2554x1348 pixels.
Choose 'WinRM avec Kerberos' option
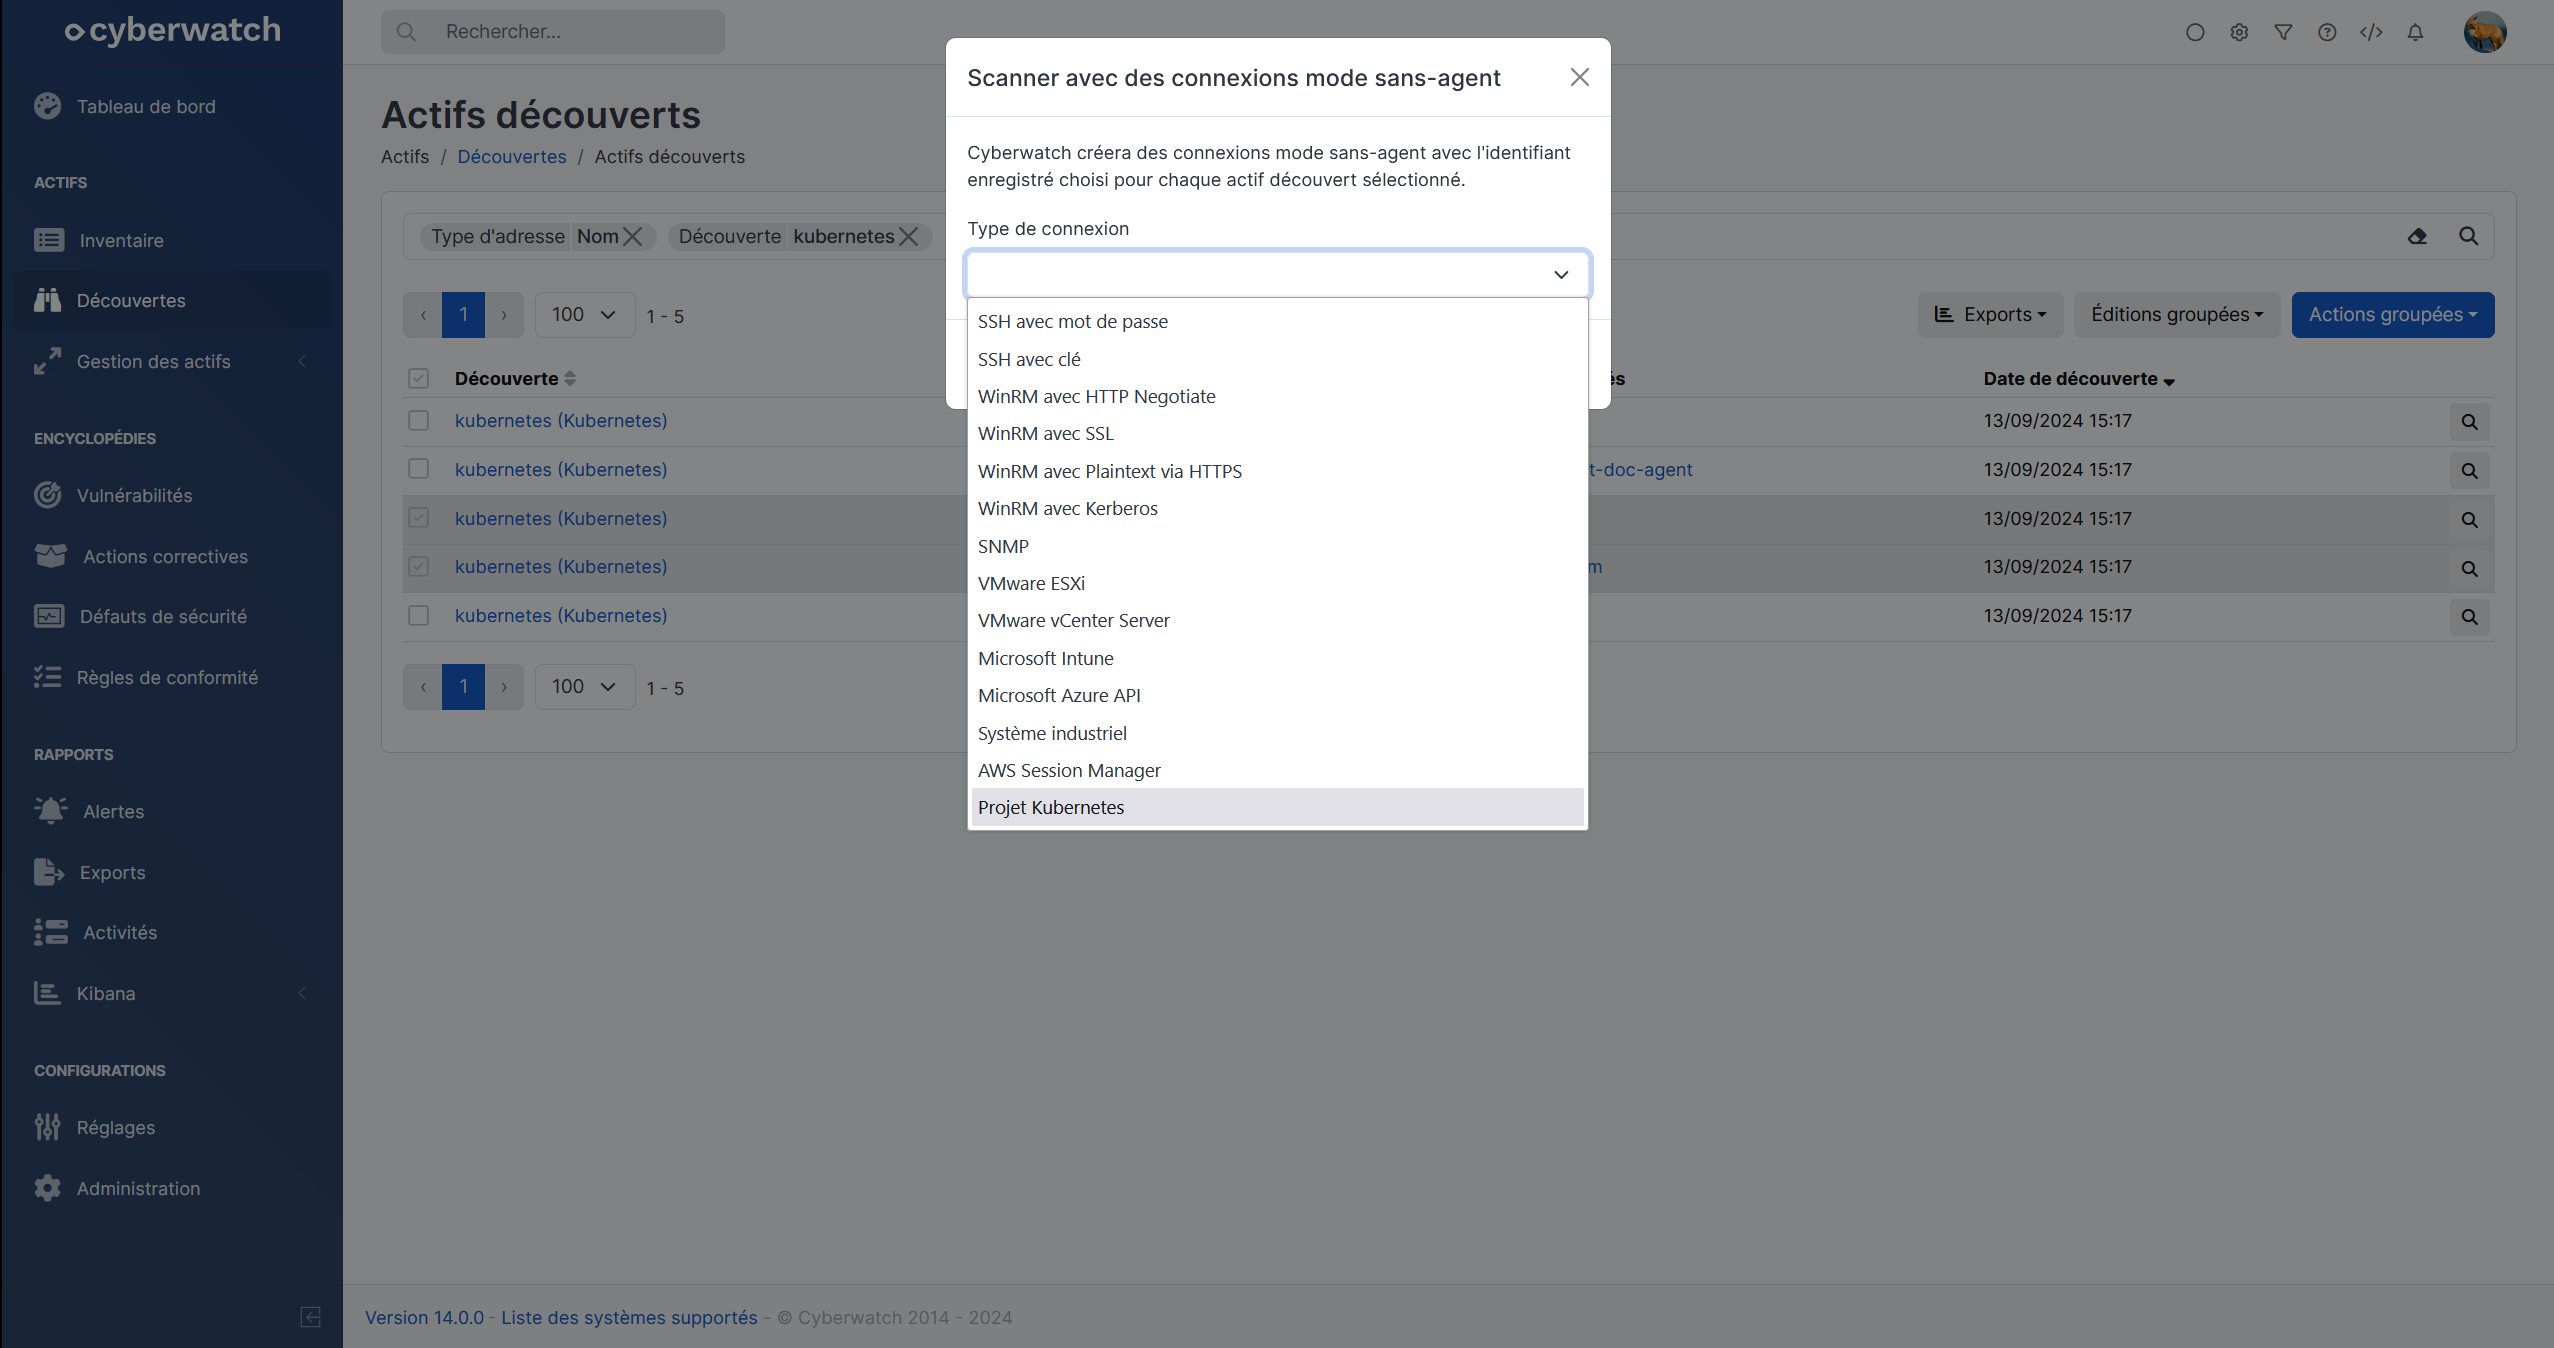pos(1277,508)
